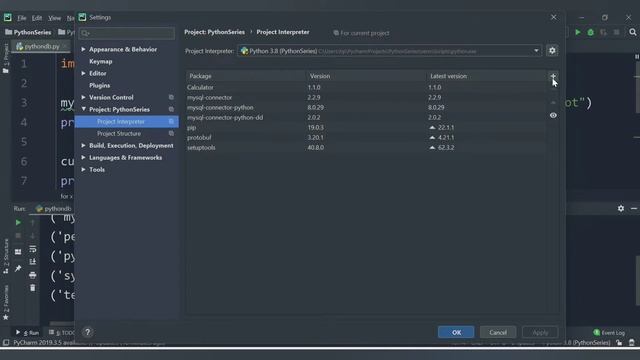Expand Version Control settings

pyautogui.click(x=83, y=98)
